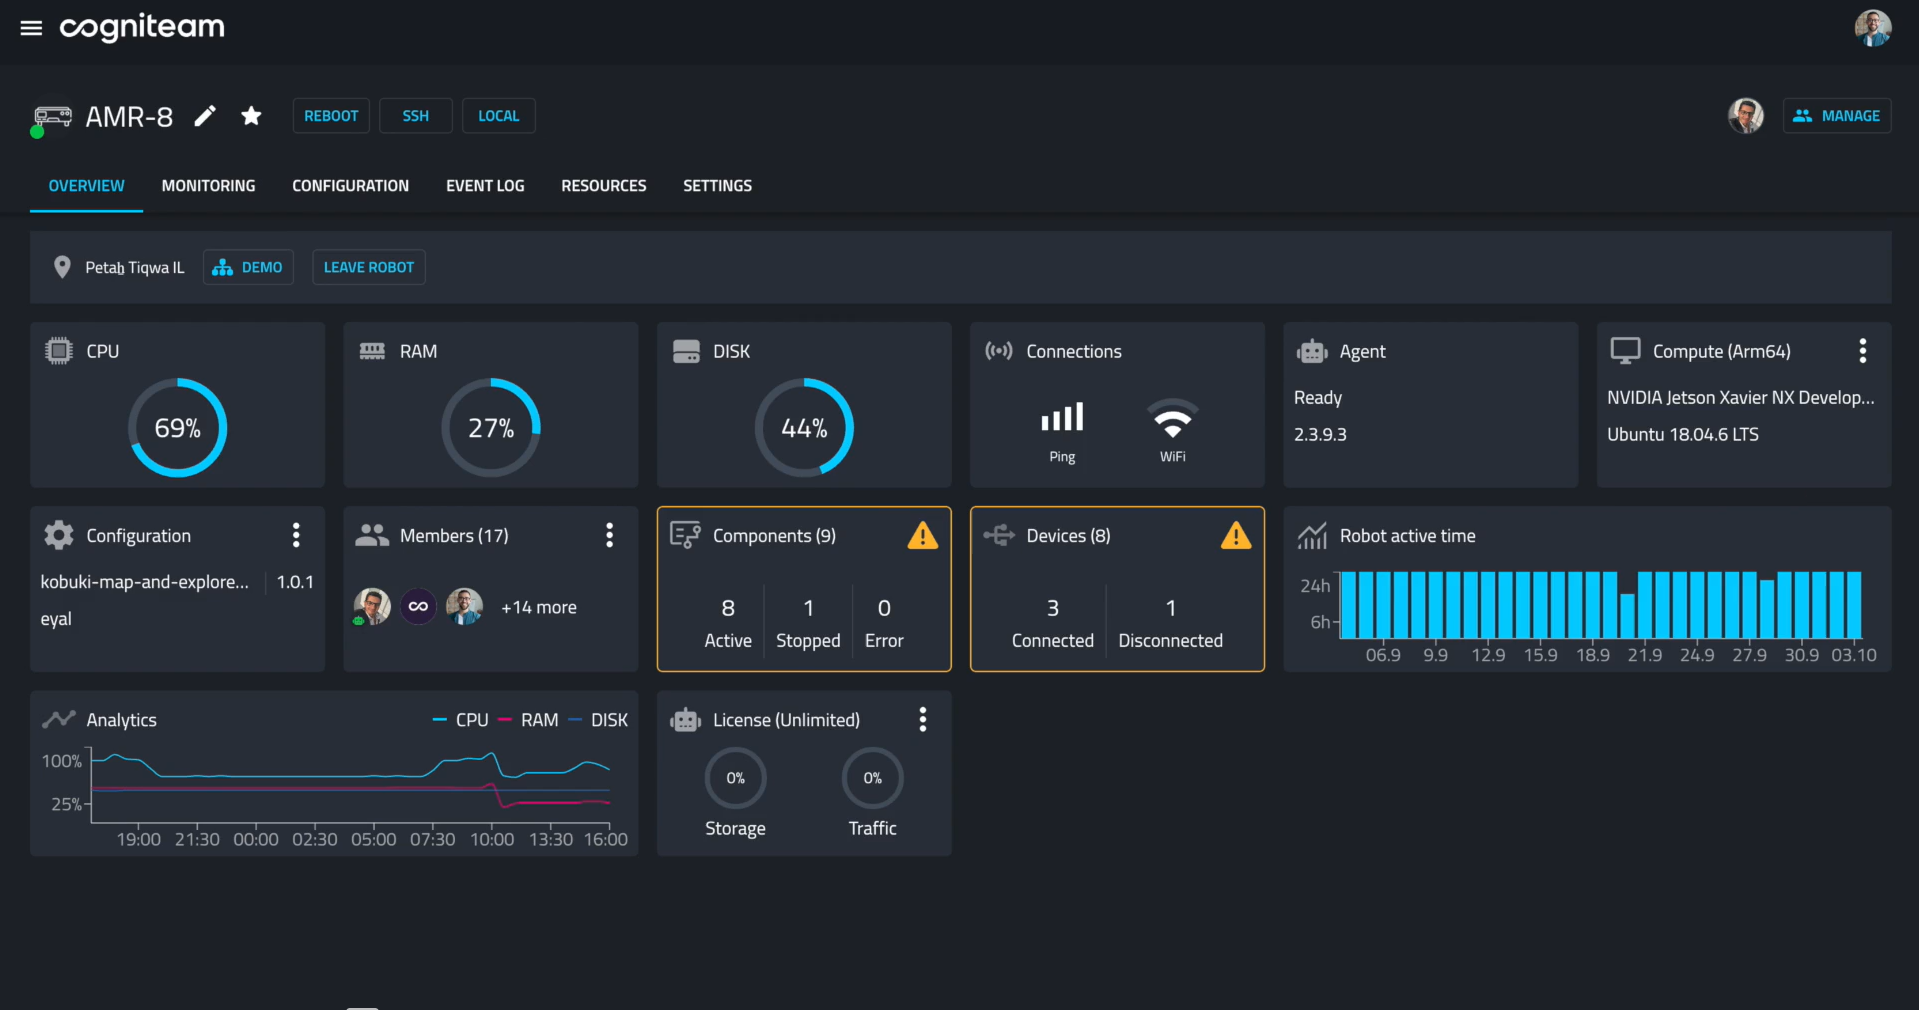
Task: Open the Compute (Arm64) options menu
Action: (x=1862, y=351)
